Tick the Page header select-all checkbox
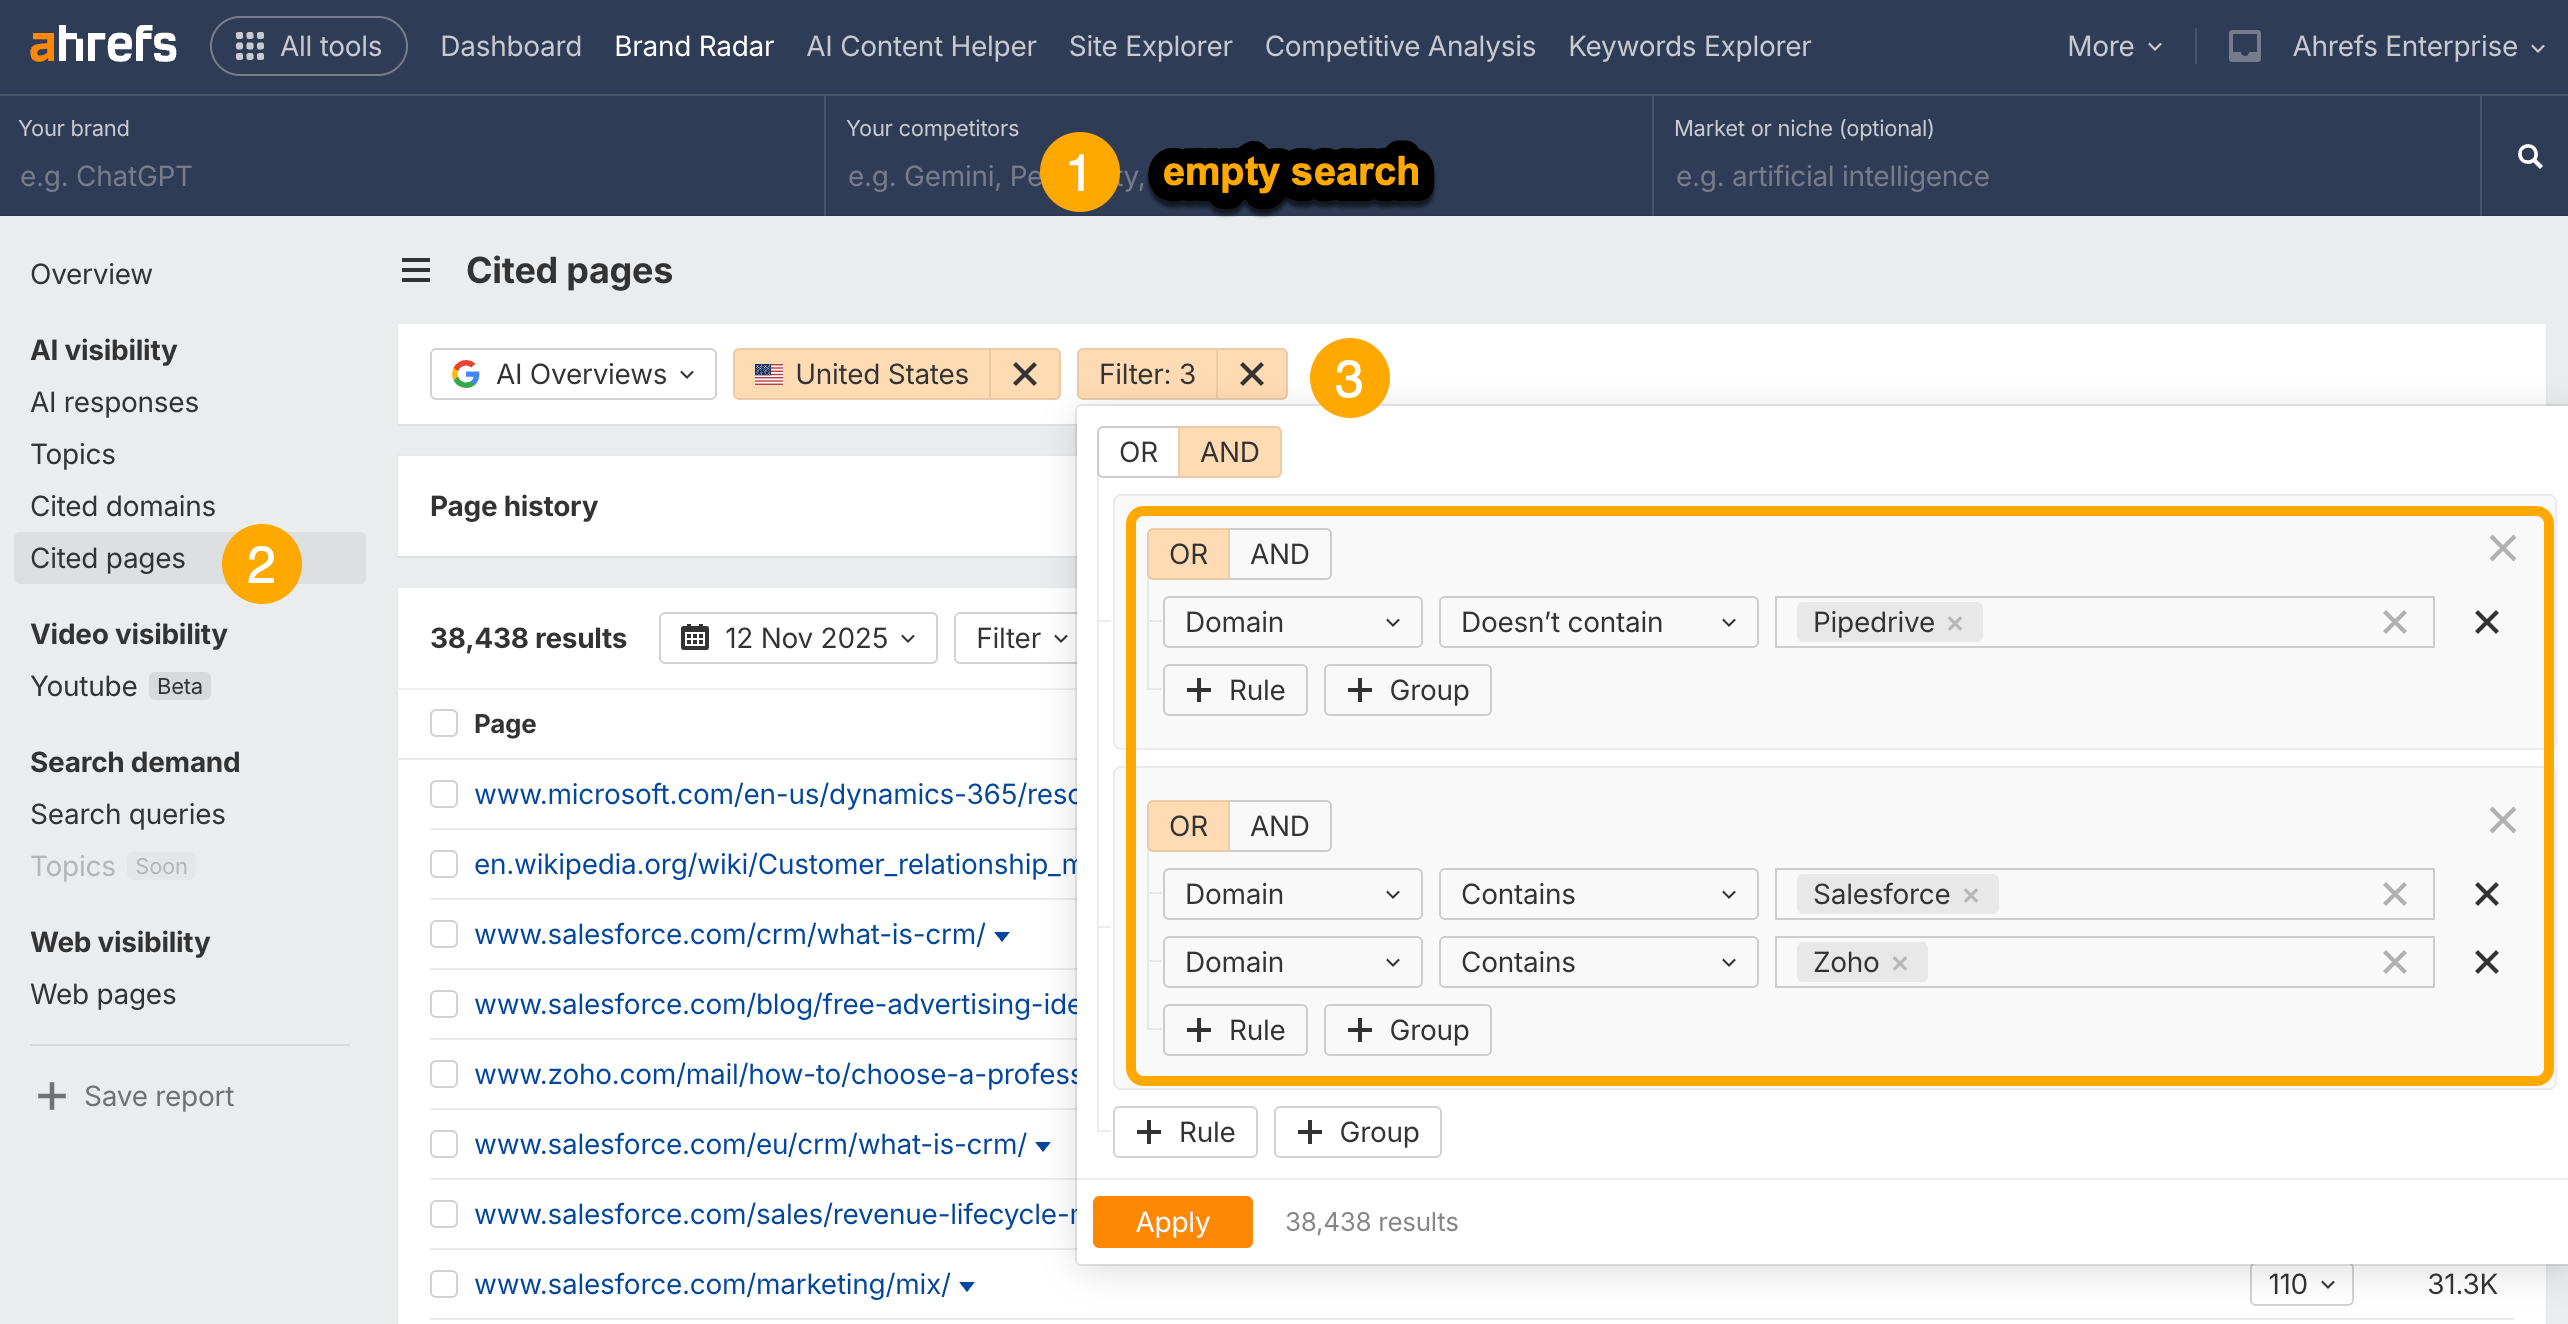The height and width of the screenshot is (1324, 2568). pos(444,723)
